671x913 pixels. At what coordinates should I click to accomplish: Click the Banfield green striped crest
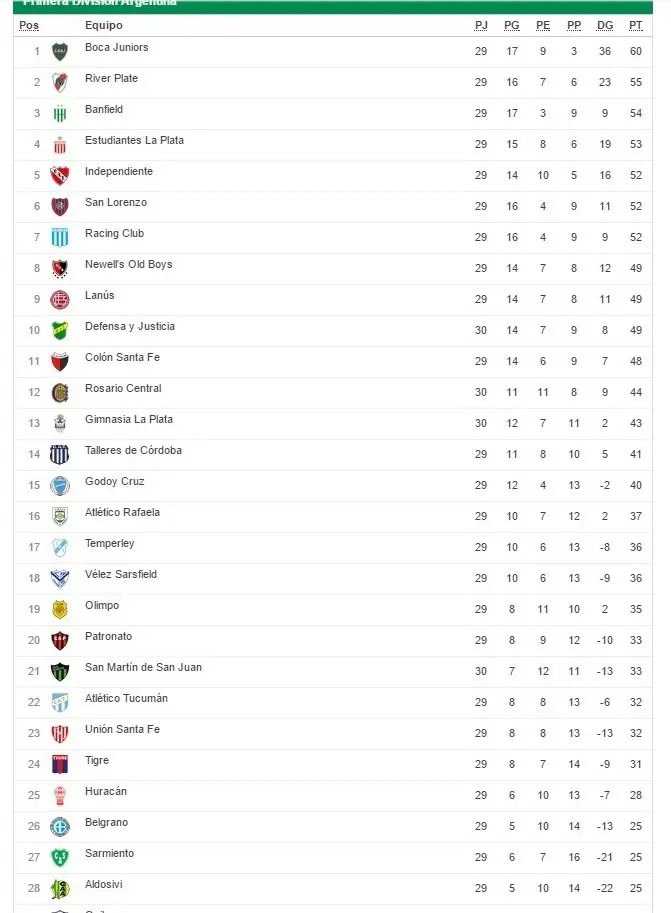point(60,114)
